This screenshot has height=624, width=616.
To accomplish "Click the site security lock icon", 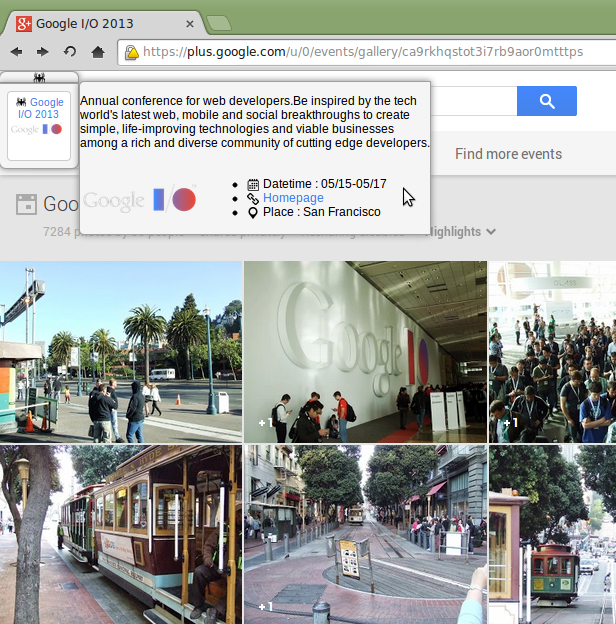I will point(130,52).
